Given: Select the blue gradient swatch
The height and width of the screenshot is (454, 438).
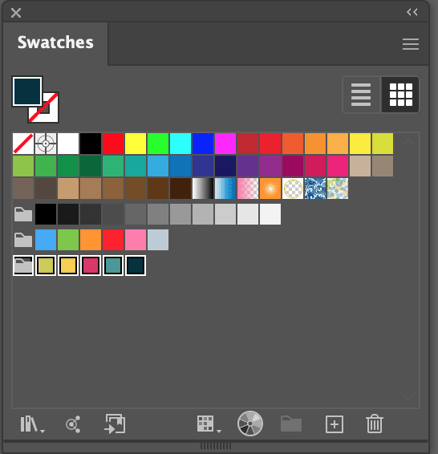Looking at the screenshot, I should click(225, 188).
